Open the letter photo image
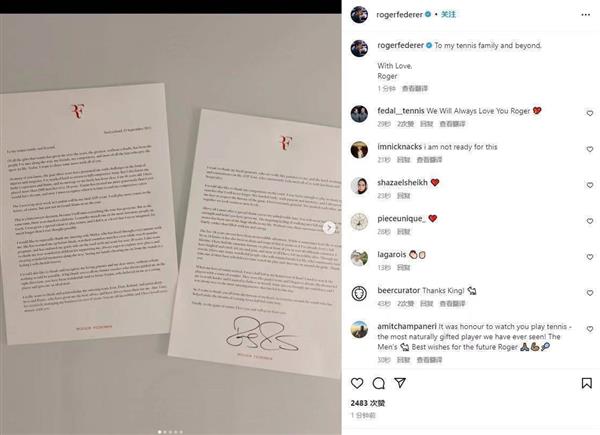 pyautogui.click(x=171, y=224)
